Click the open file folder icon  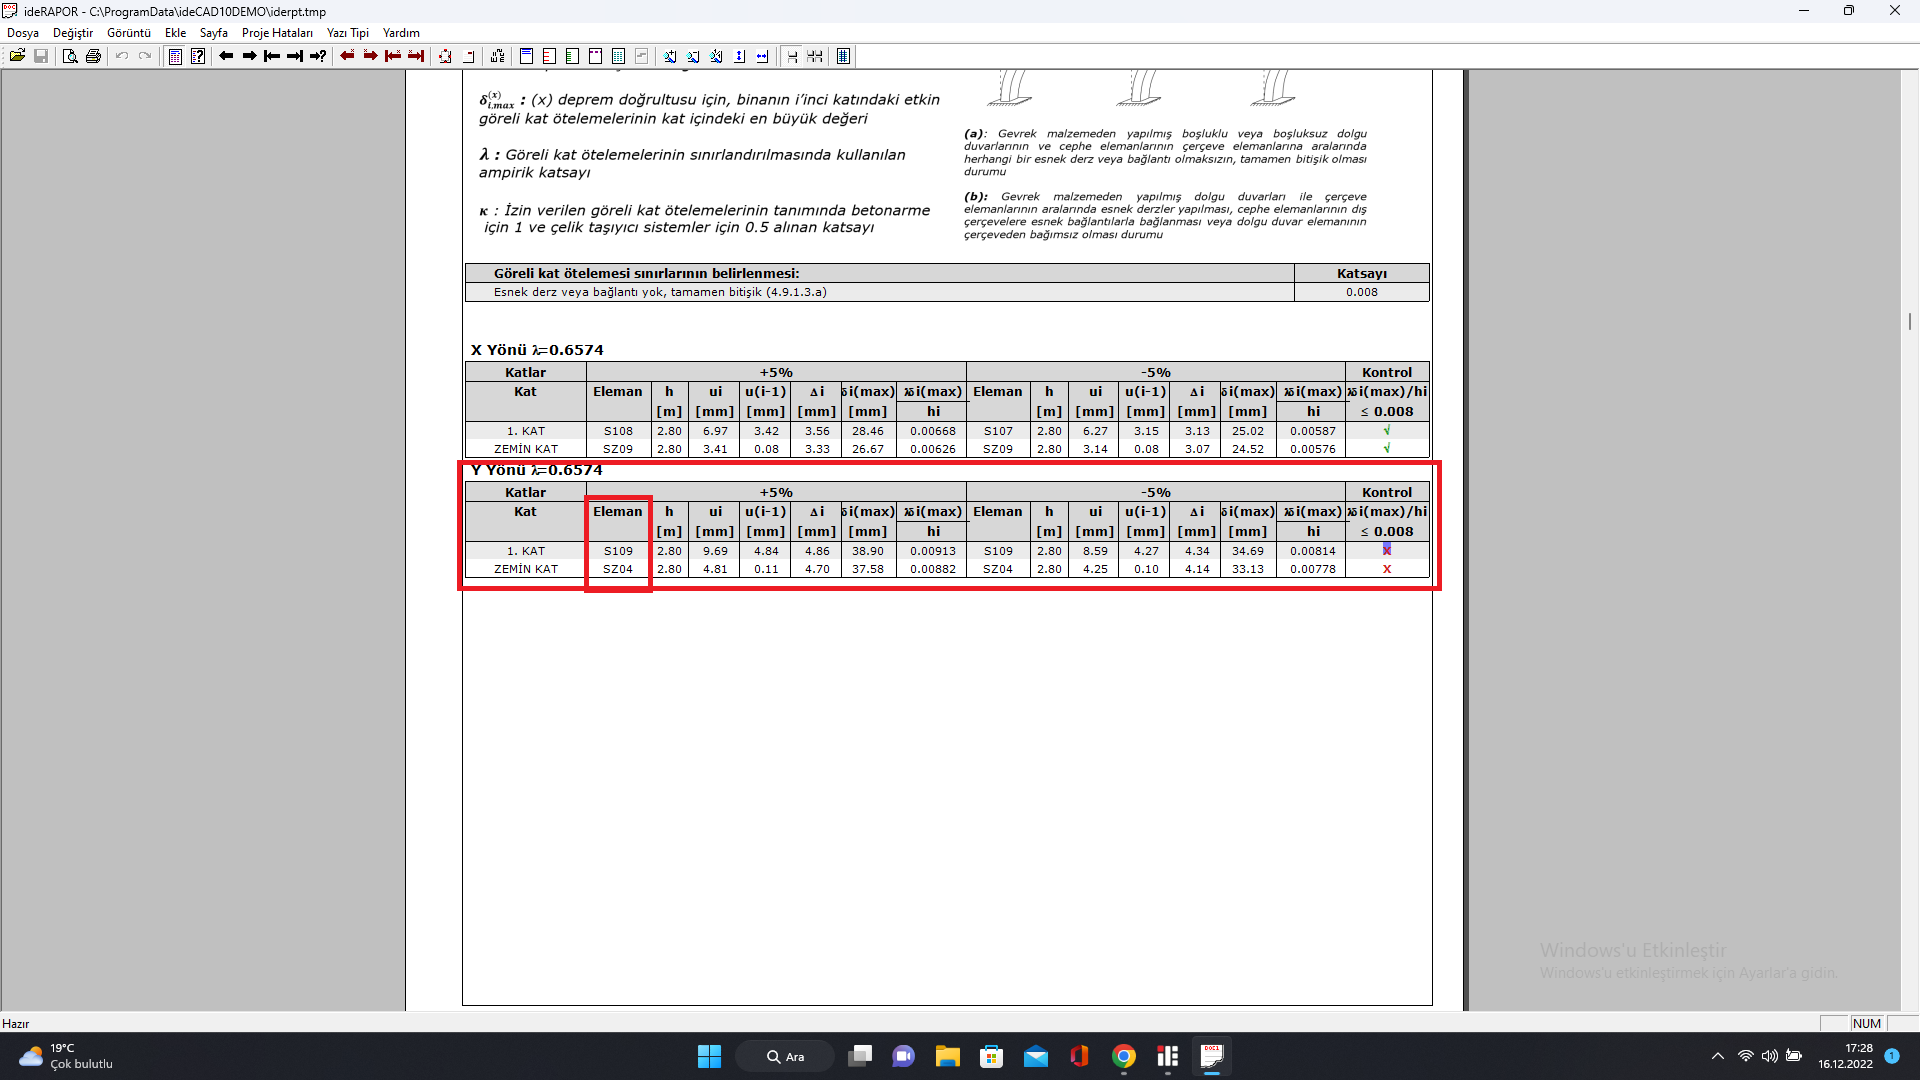coord(17,56)
